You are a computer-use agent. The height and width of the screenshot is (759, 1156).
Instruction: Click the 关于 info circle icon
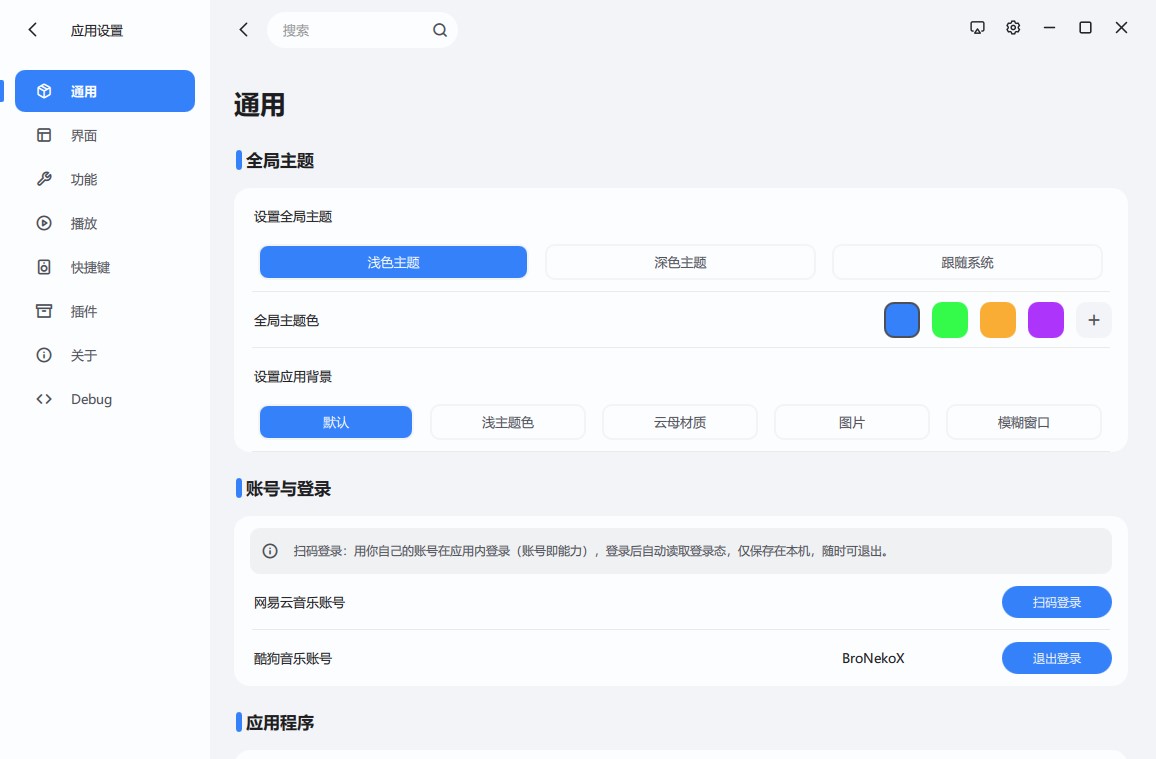coord(44,355)
